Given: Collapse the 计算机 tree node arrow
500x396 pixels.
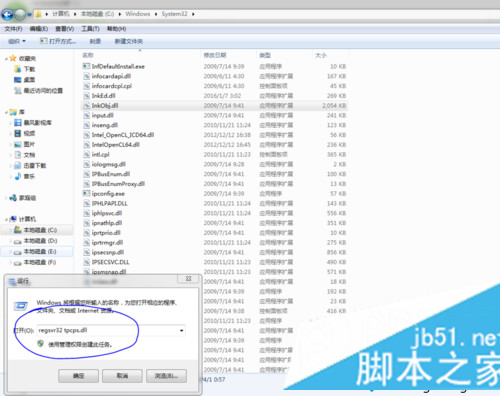Looking at the screenshot, I should coord(6,219).
